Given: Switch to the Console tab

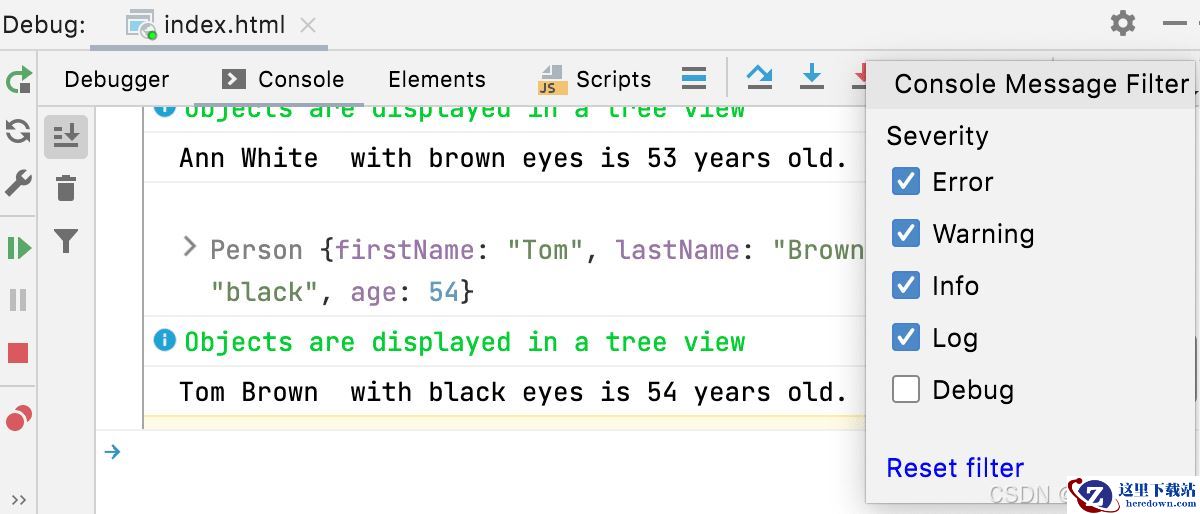Looking at the screenshot, I should [x=283, y=79].
